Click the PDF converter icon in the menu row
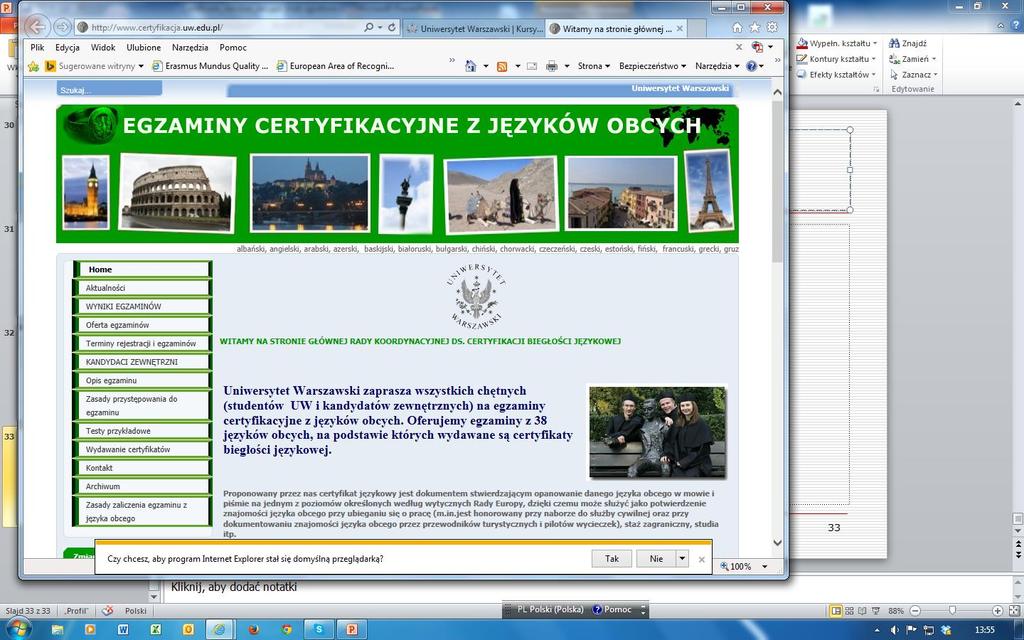The height and width of the screenshot is (640, 1024). (757, 47)
